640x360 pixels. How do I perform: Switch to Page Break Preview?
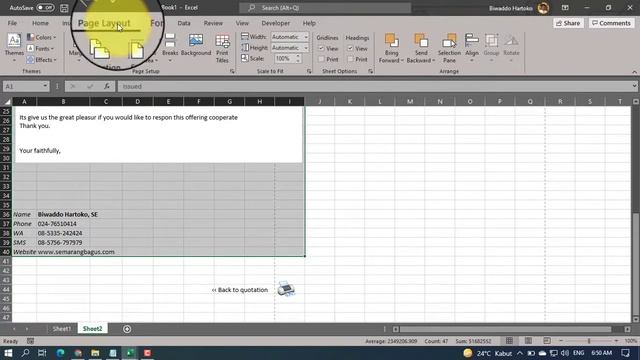(x=547, y=341)
